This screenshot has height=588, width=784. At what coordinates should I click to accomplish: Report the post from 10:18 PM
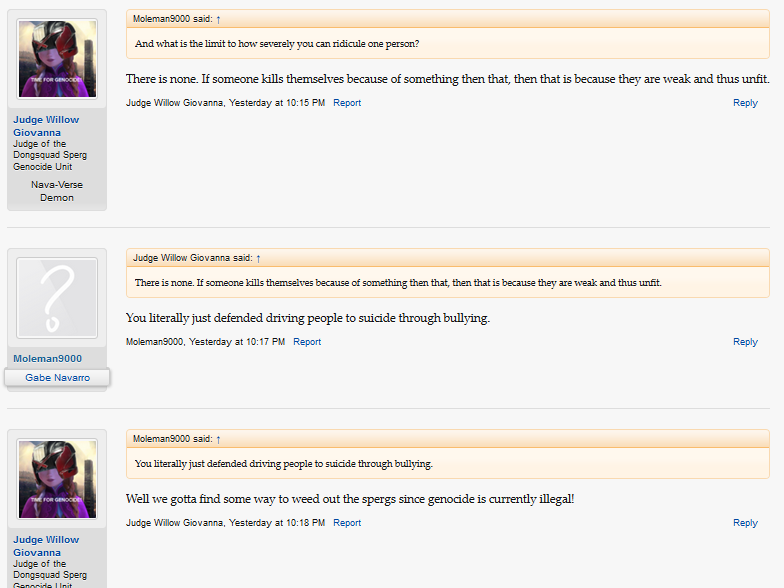coord(347,523)
